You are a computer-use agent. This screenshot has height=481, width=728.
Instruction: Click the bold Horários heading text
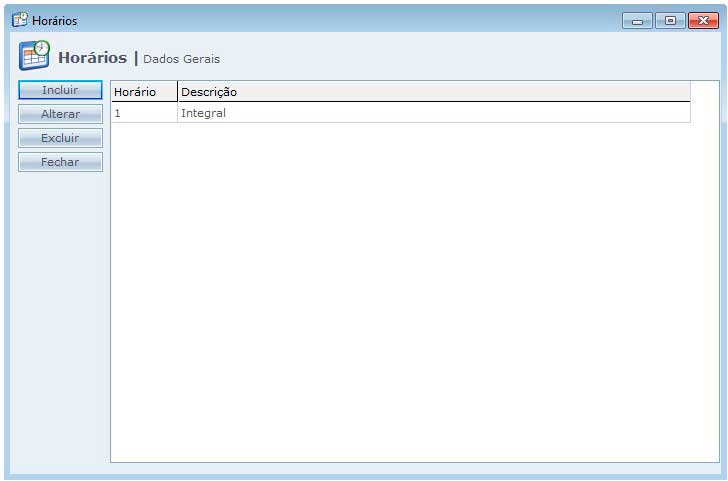[92, 58]
